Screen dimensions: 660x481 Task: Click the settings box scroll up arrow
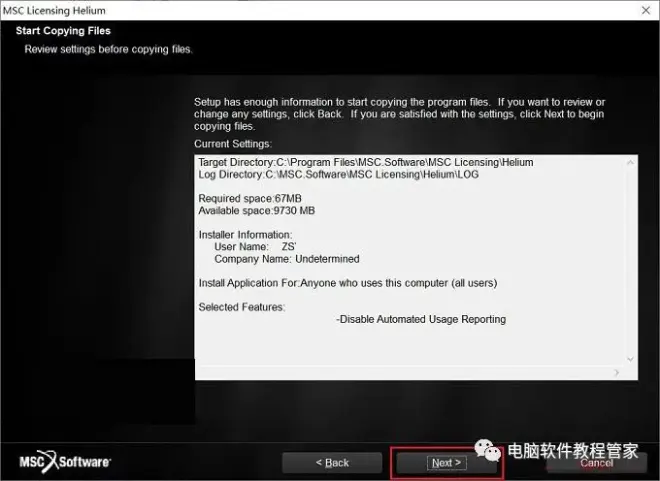pos(630,162)
